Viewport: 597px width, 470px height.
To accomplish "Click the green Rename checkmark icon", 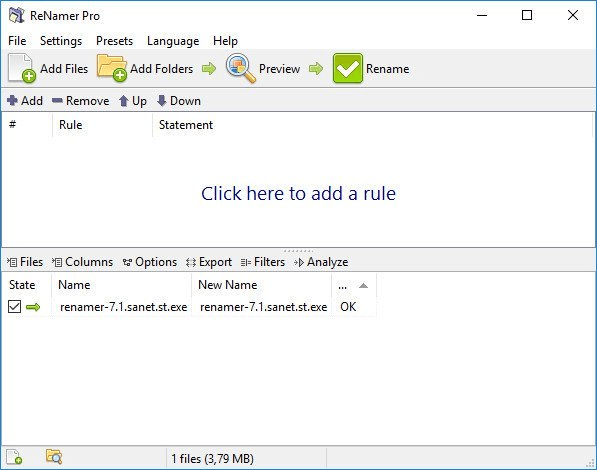I will coord(348,68).
